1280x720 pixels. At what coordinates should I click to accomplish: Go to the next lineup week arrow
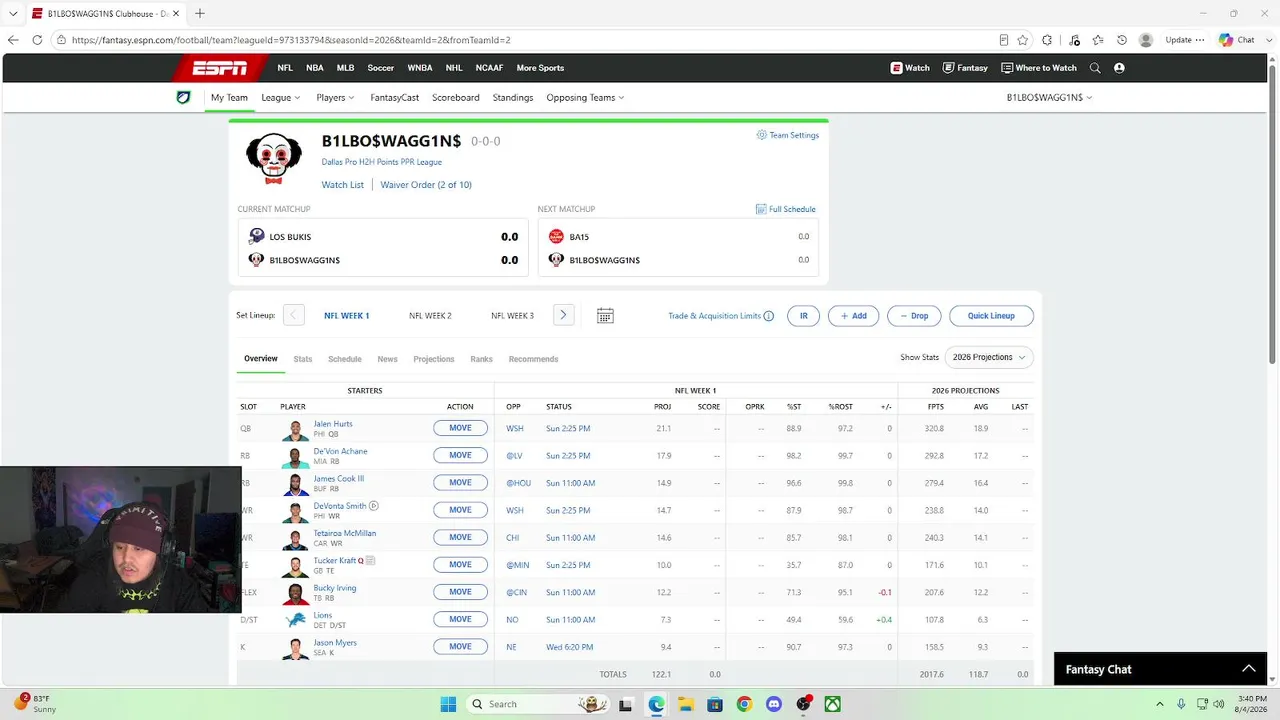(563, 315)
